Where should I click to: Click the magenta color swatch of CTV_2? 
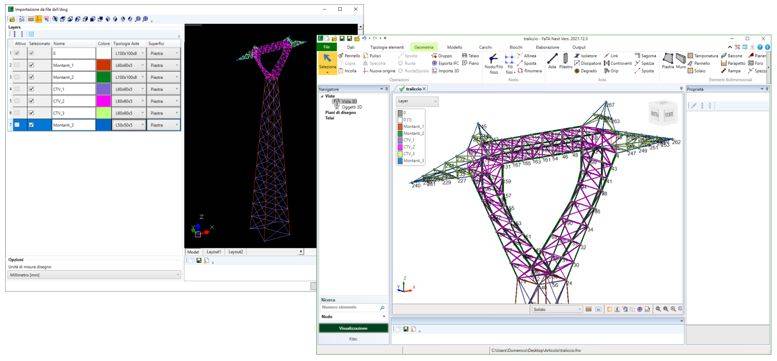click(104, 101)
